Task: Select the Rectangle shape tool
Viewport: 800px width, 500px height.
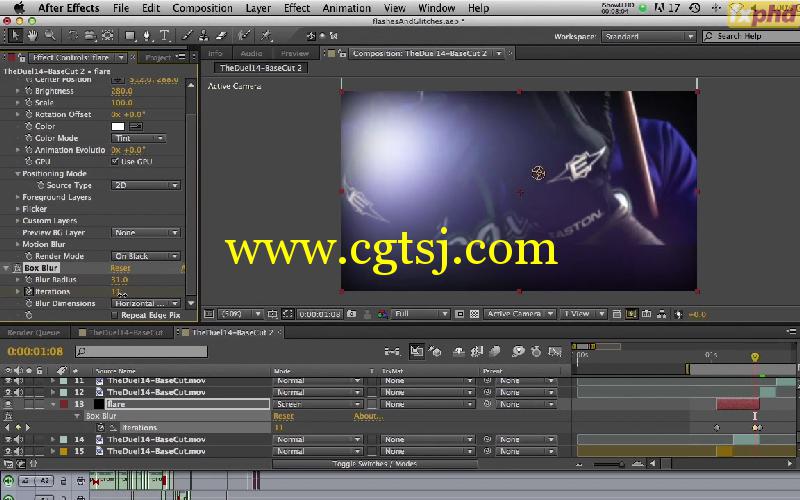Action: (x=130, y=35)
